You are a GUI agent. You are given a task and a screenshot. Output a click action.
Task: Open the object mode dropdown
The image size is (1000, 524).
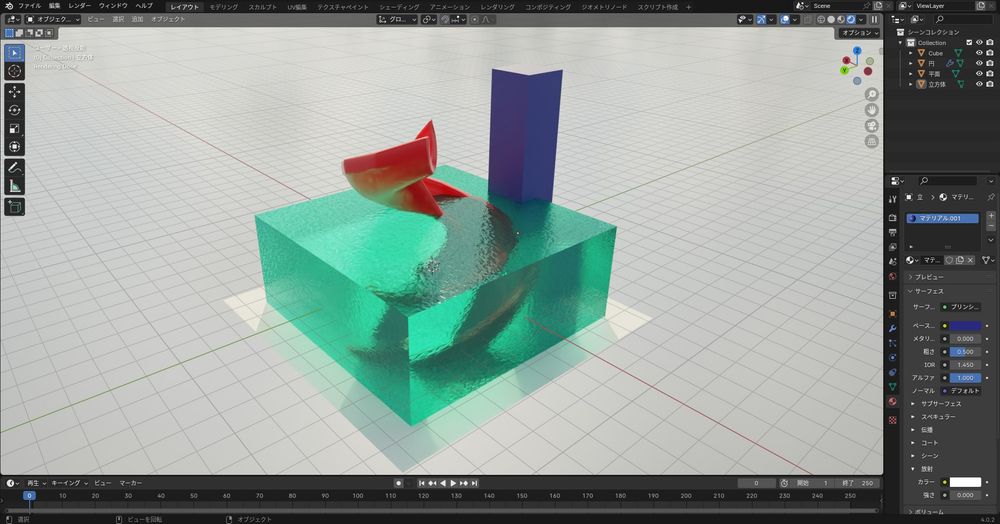coord(54,20)
